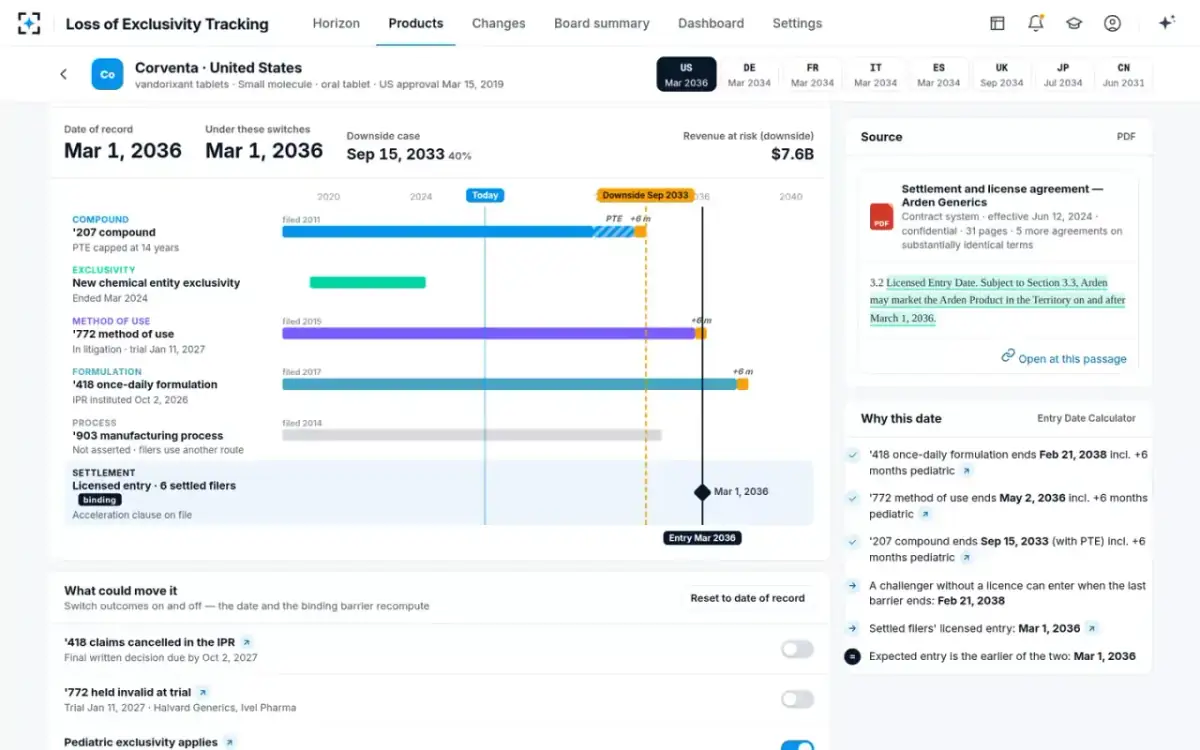Open notifications bell
Screen dimensions: 1200x750
(1036, 23)
